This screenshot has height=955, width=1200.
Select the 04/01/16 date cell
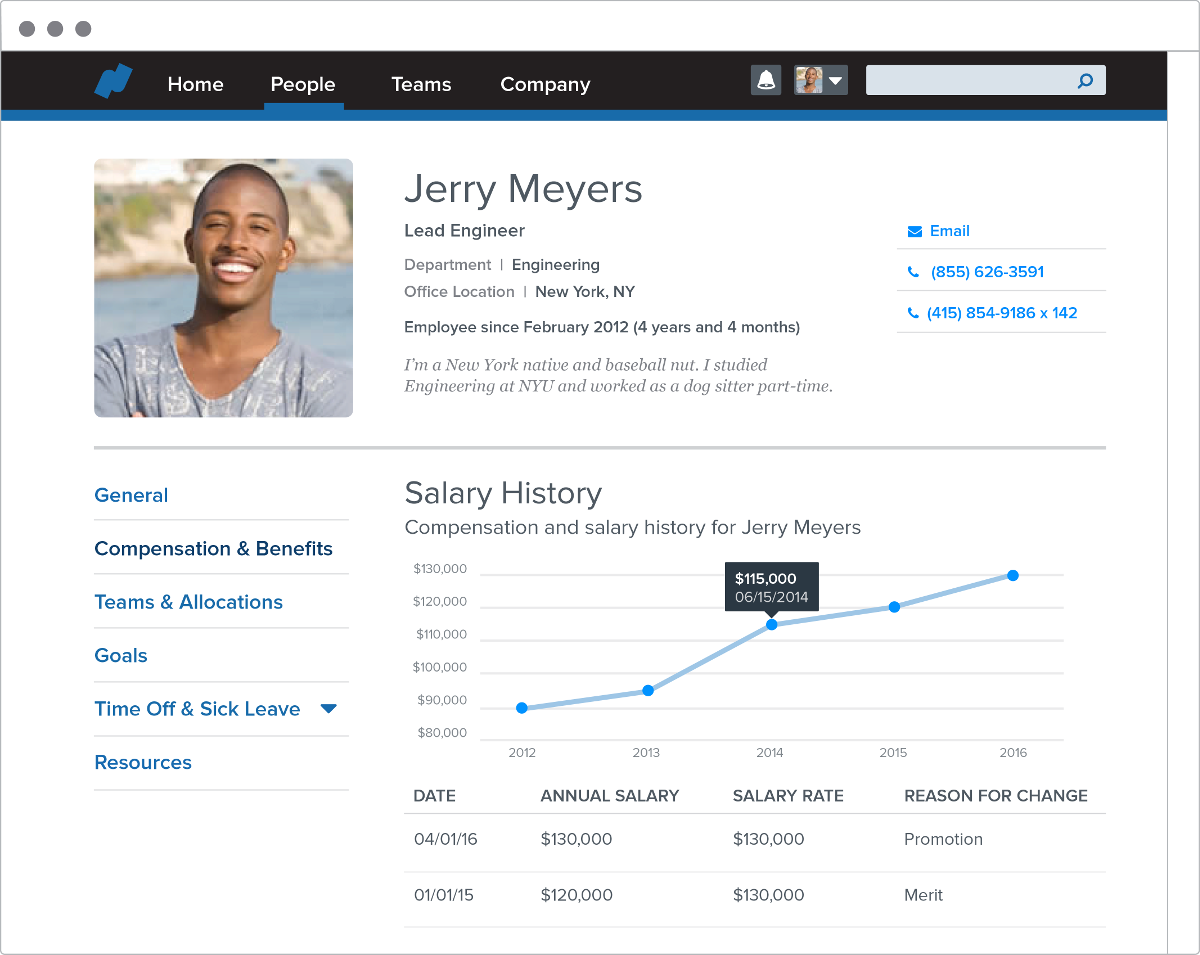(x=446, y=839)
